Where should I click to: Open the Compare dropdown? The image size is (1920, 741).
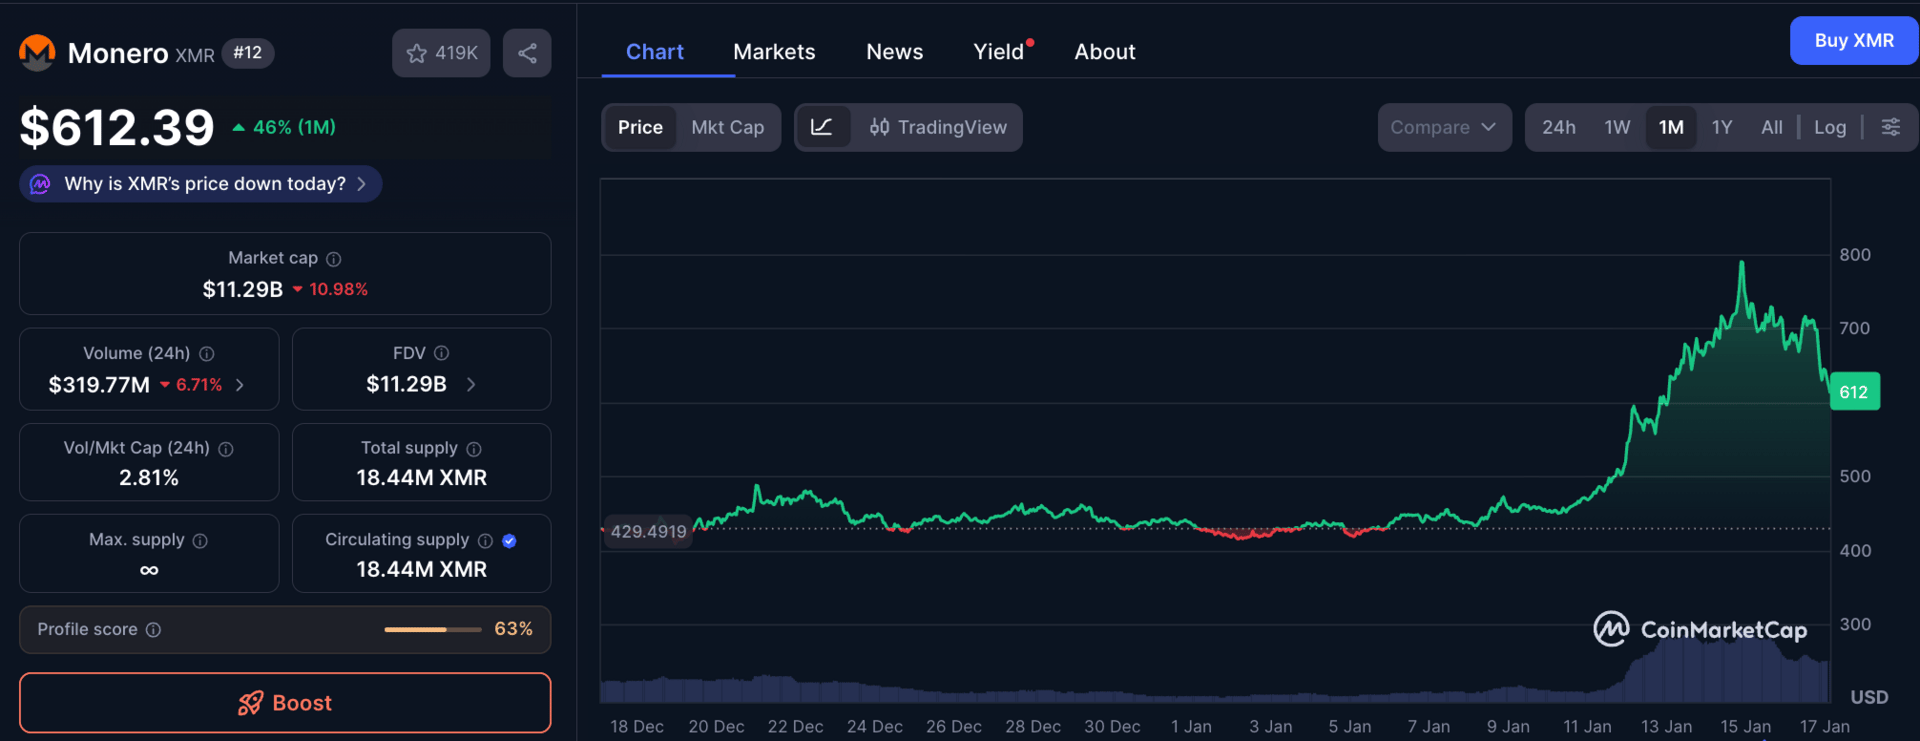tap(1443, 127)
